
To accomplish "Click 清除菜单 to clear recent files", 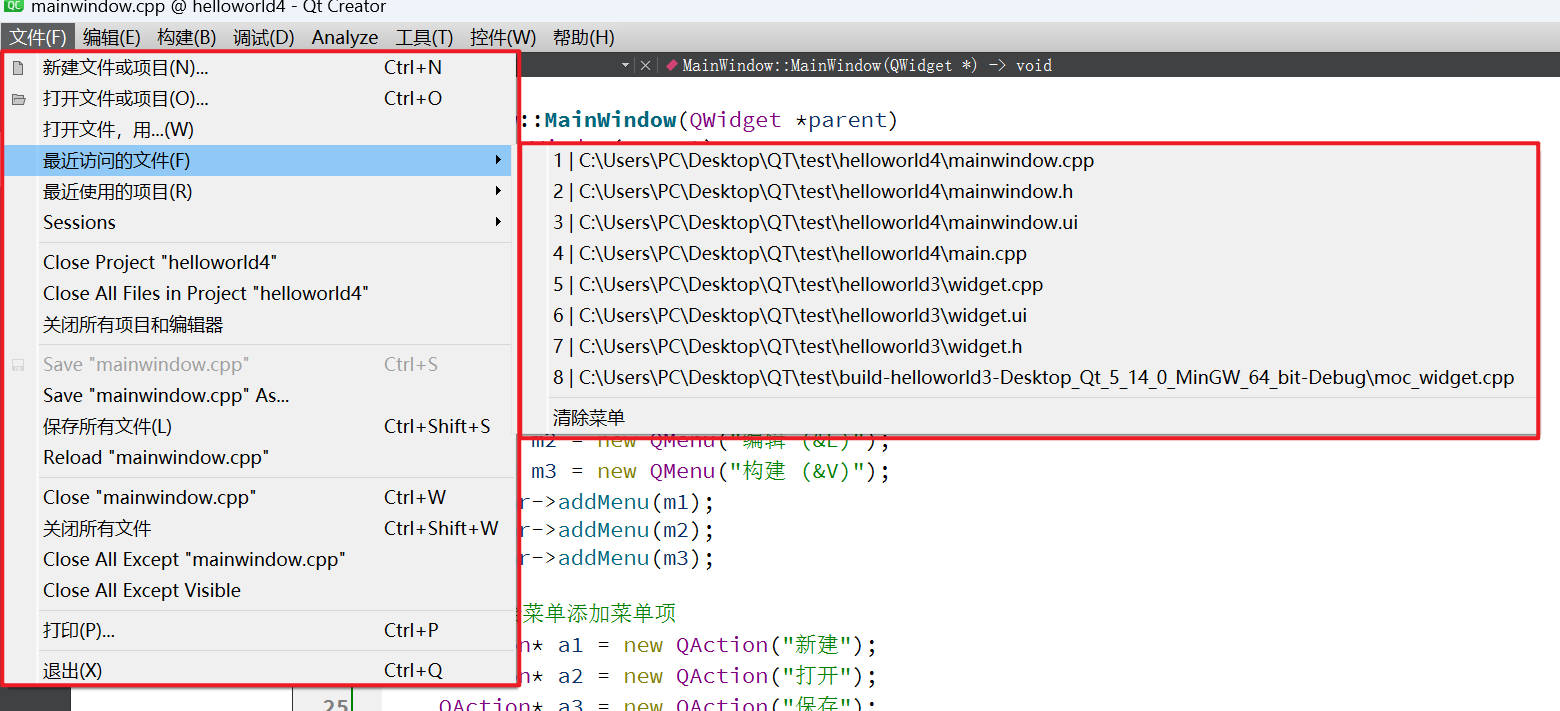I will pos(1028,418).
